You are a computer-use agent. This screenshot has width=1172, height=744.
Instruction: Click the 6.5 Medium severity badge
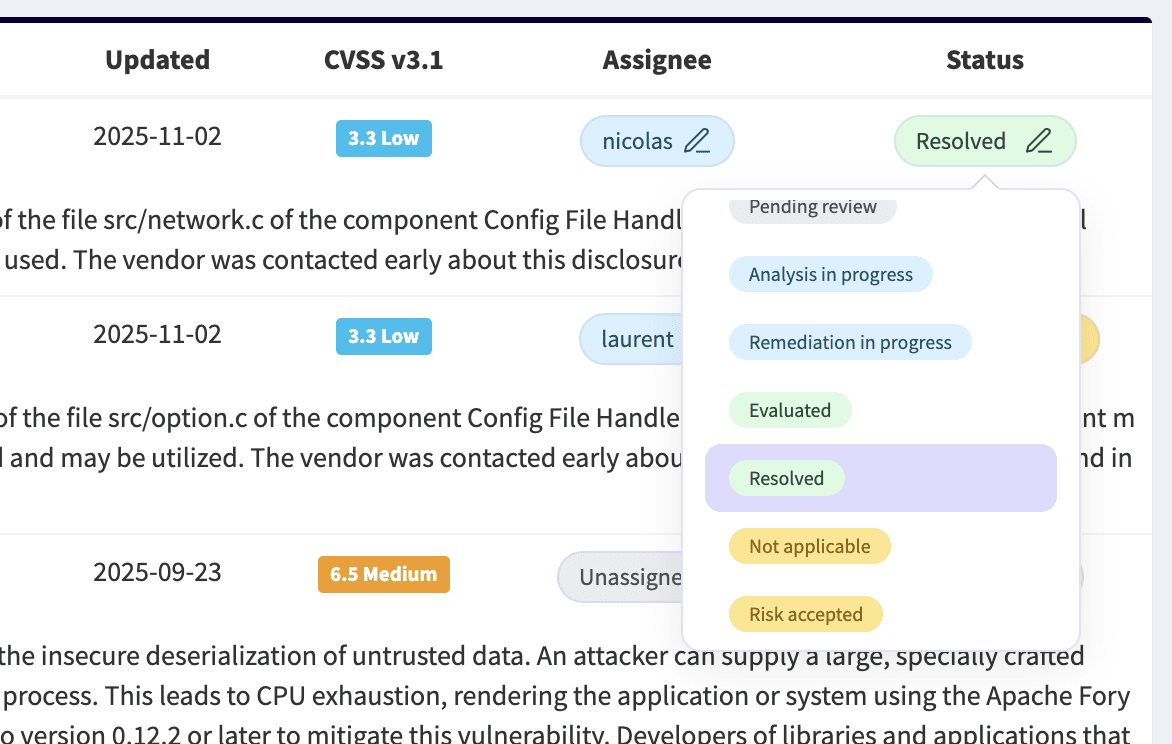click(384, 574)
